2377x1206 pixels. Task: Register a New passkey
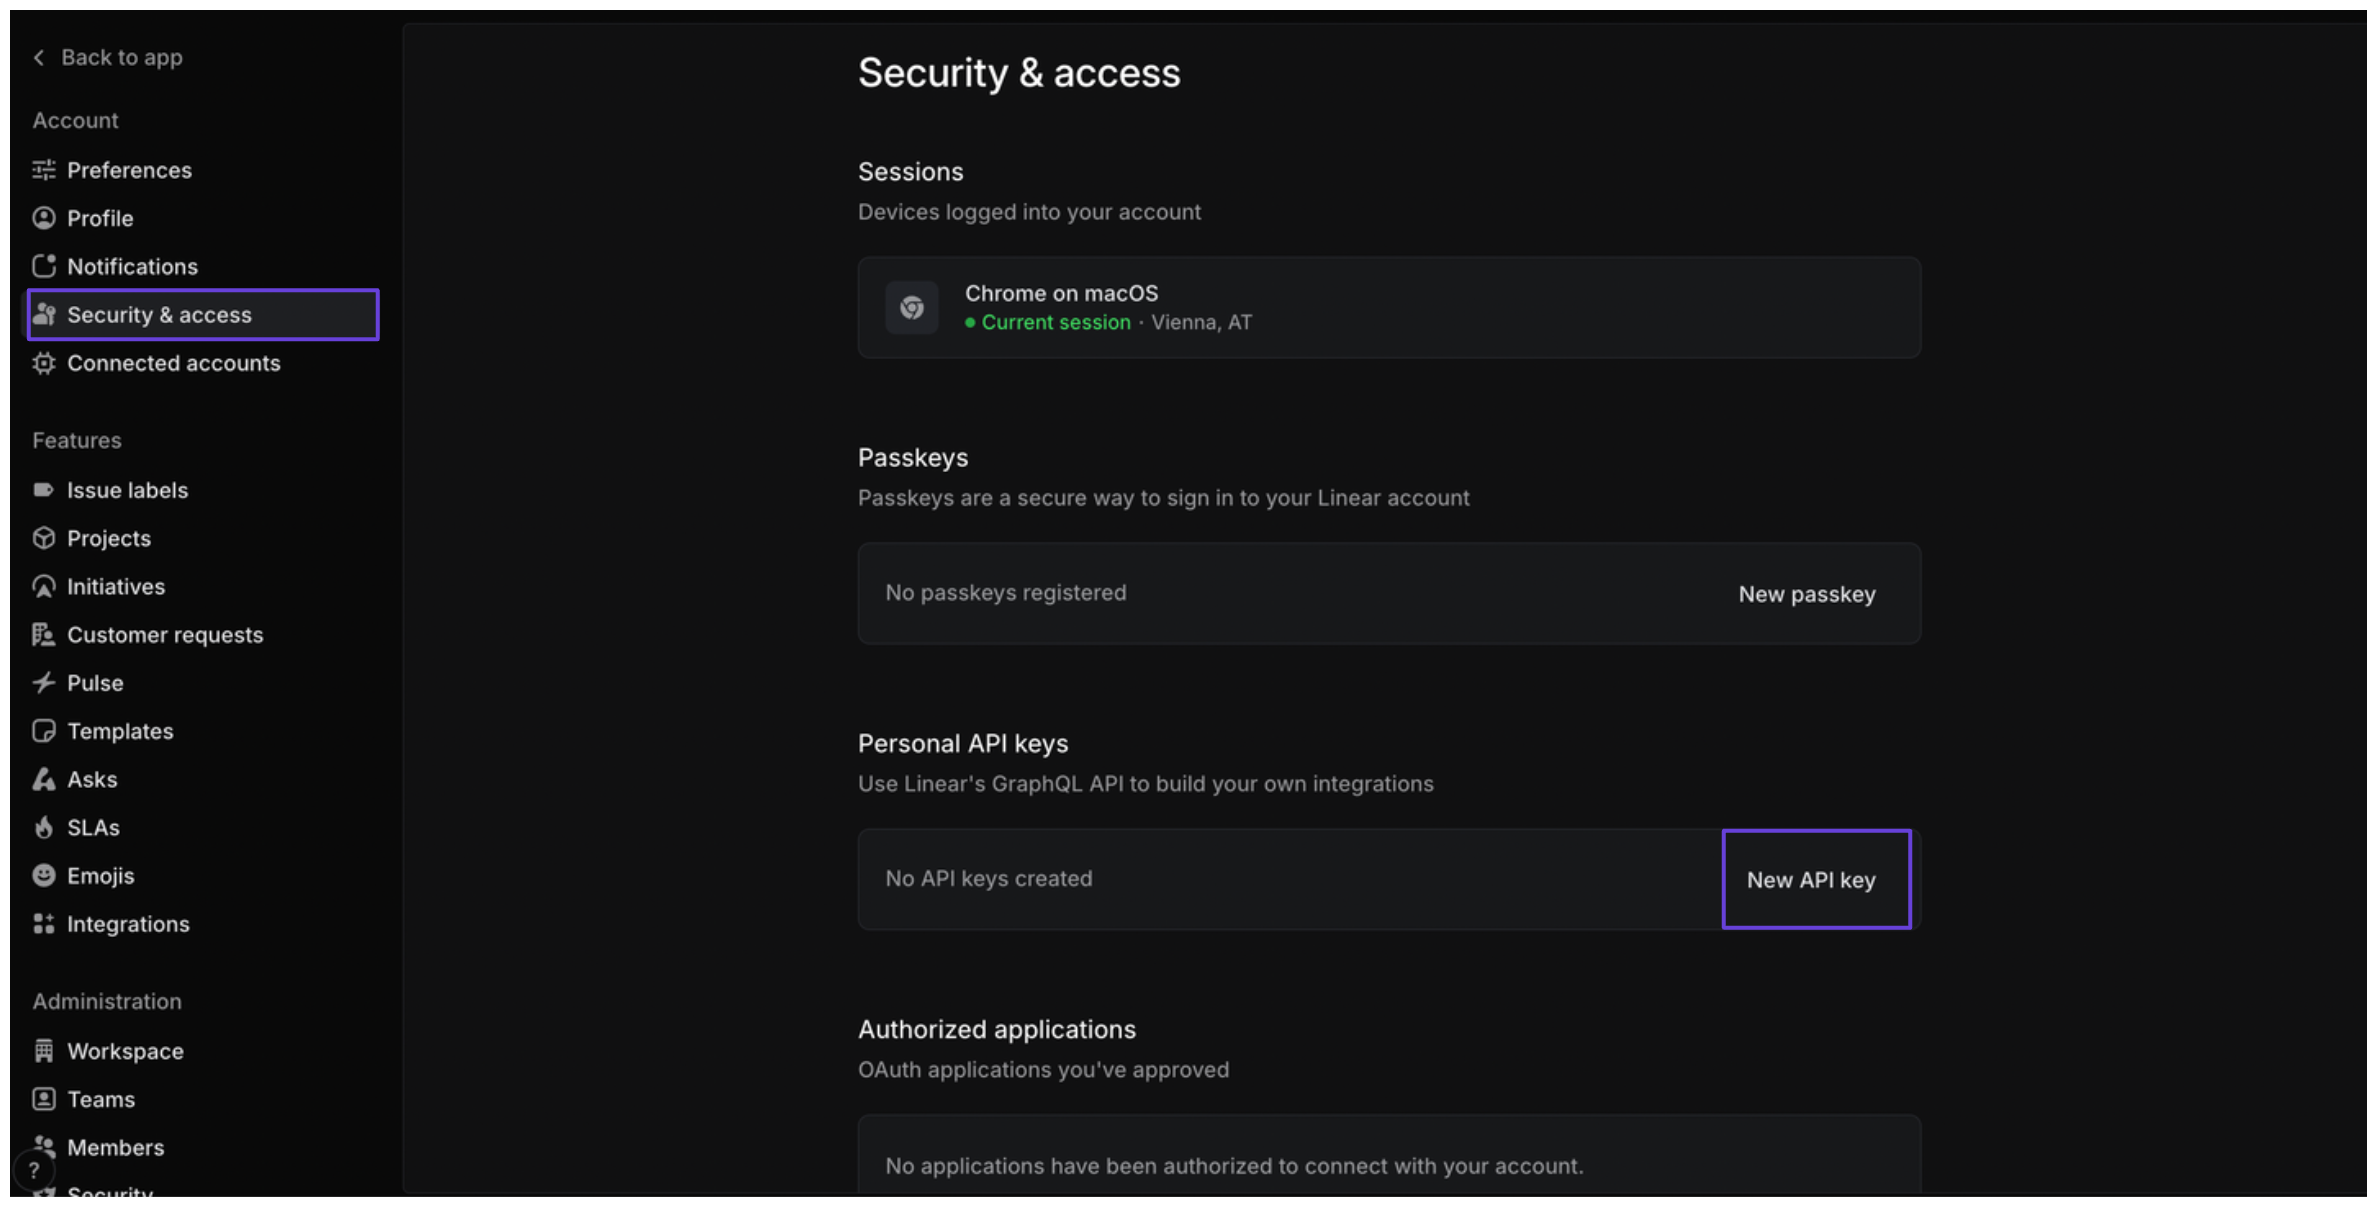pyautogui.click(x=1806, y=594)
